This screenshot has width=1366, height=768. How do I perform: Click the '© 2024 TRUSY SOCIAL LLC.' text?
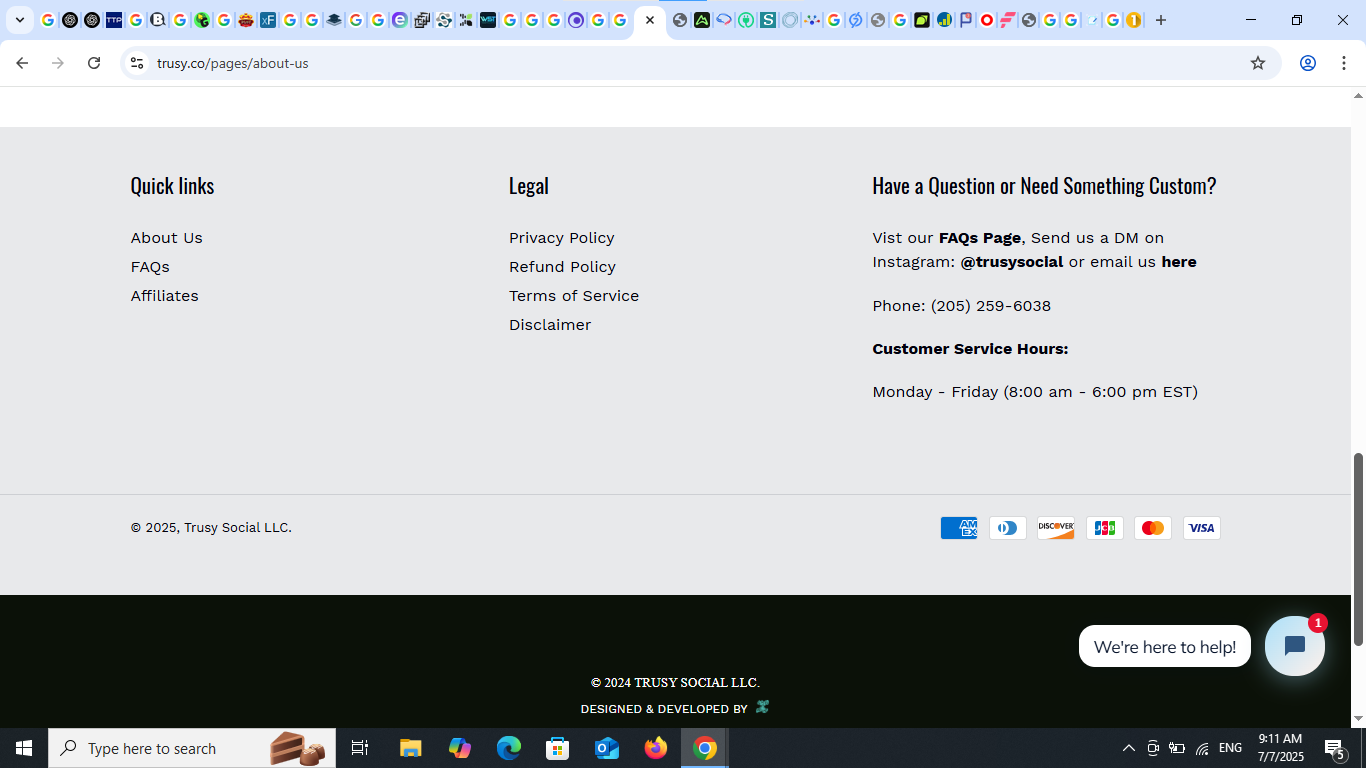pyautogui.click(x=675, y=683)
